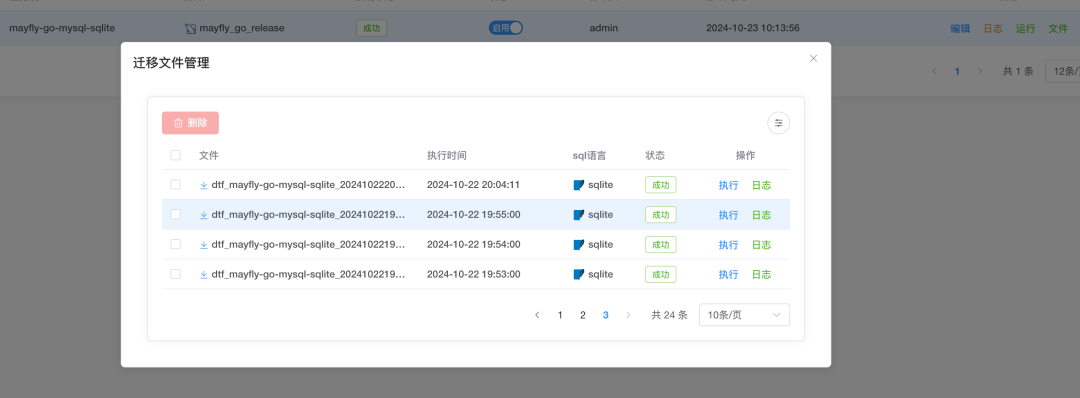Switch to page 1 in dialog pagination
1080x398 pixels.
[560, 315]
